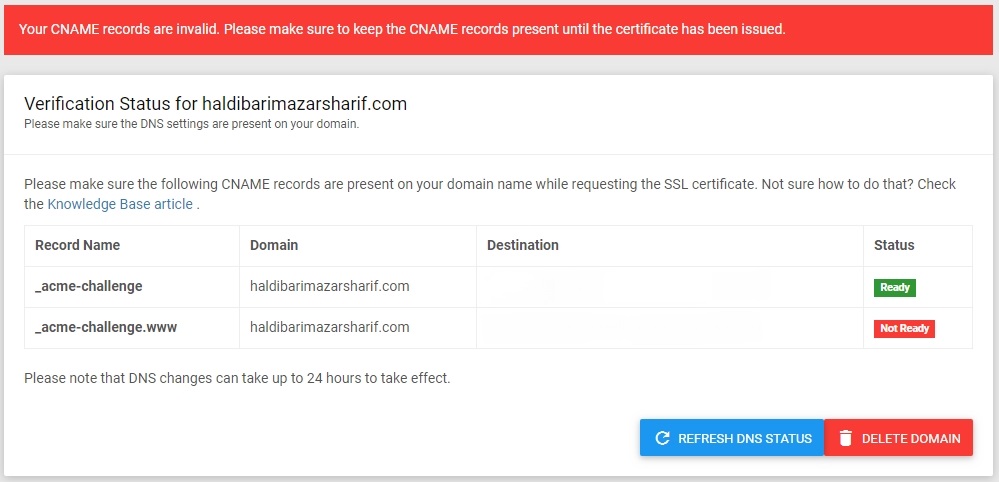The height and width of the screenshot is (482, 999).
Task: Click the red invalid CNAME records alert
Action: [402, 29]
